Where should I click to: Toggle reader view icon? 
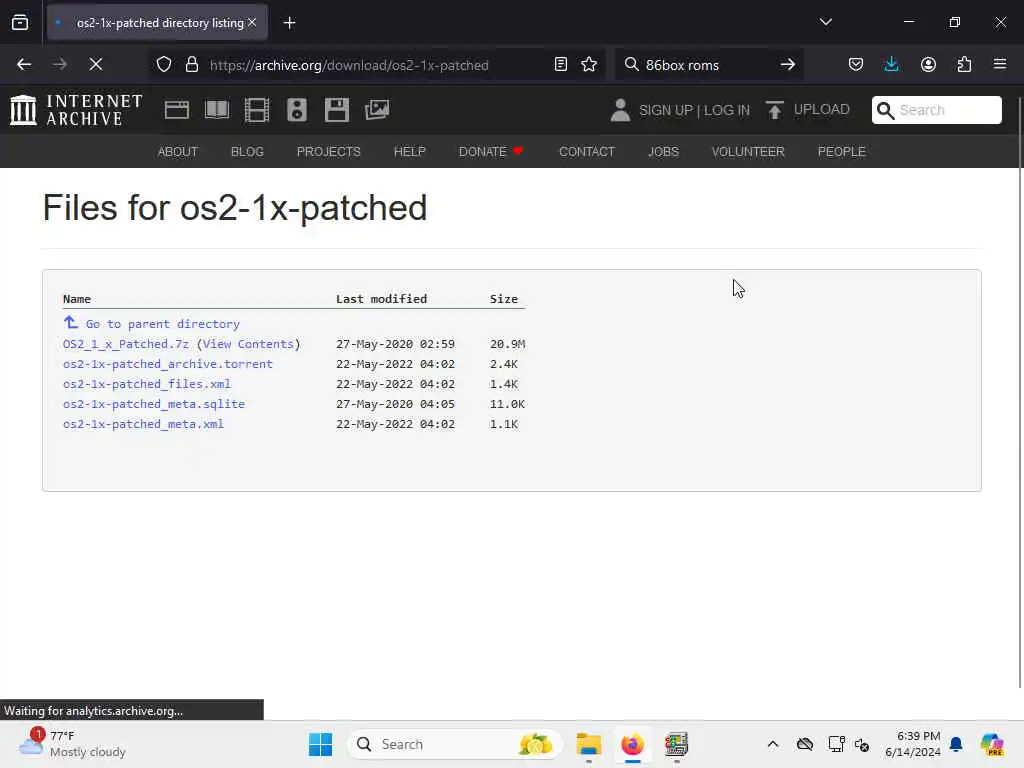560,64
